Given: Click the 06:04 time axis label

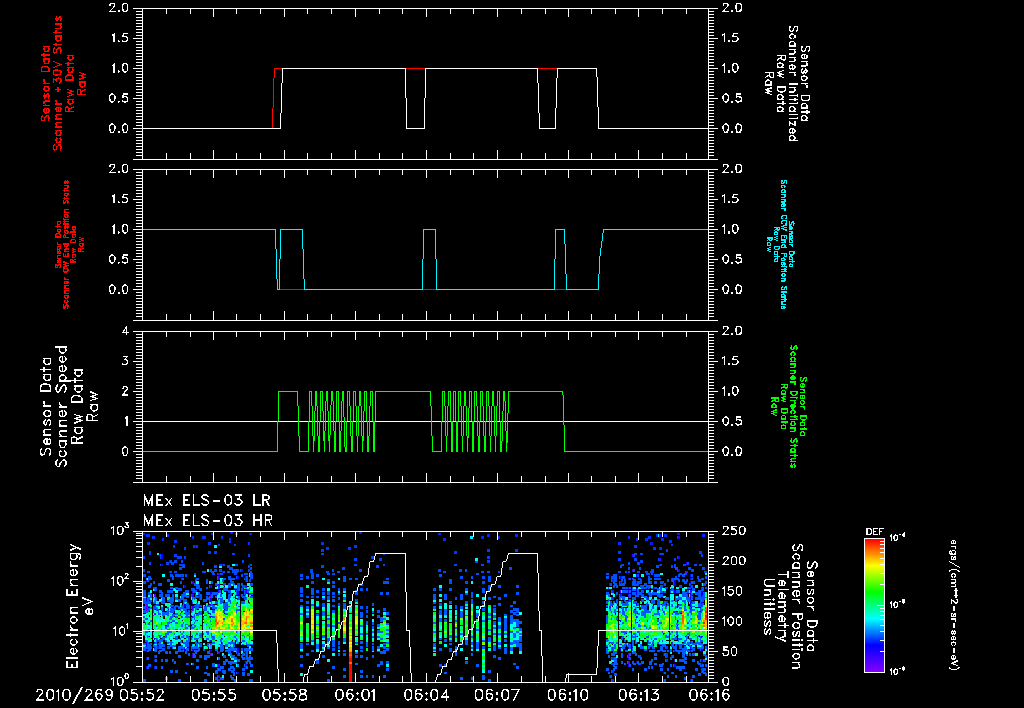Looking at the screenshot, I should coord(426,695).
